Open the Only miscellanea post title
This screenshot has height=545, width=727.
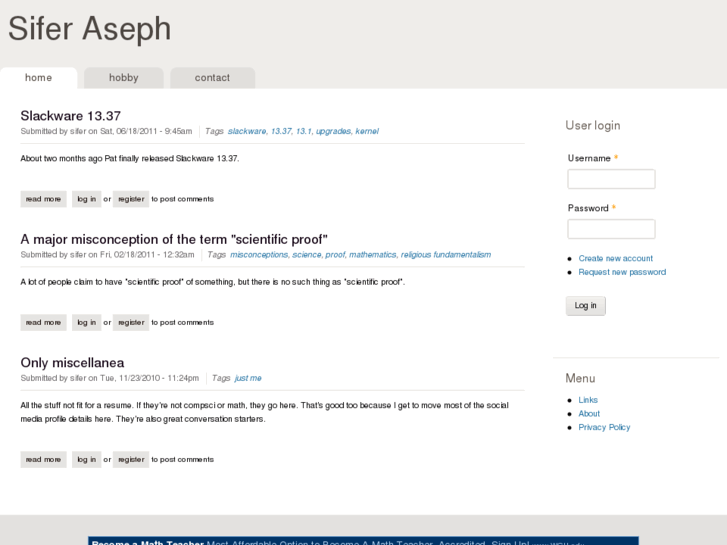[72, 363]
